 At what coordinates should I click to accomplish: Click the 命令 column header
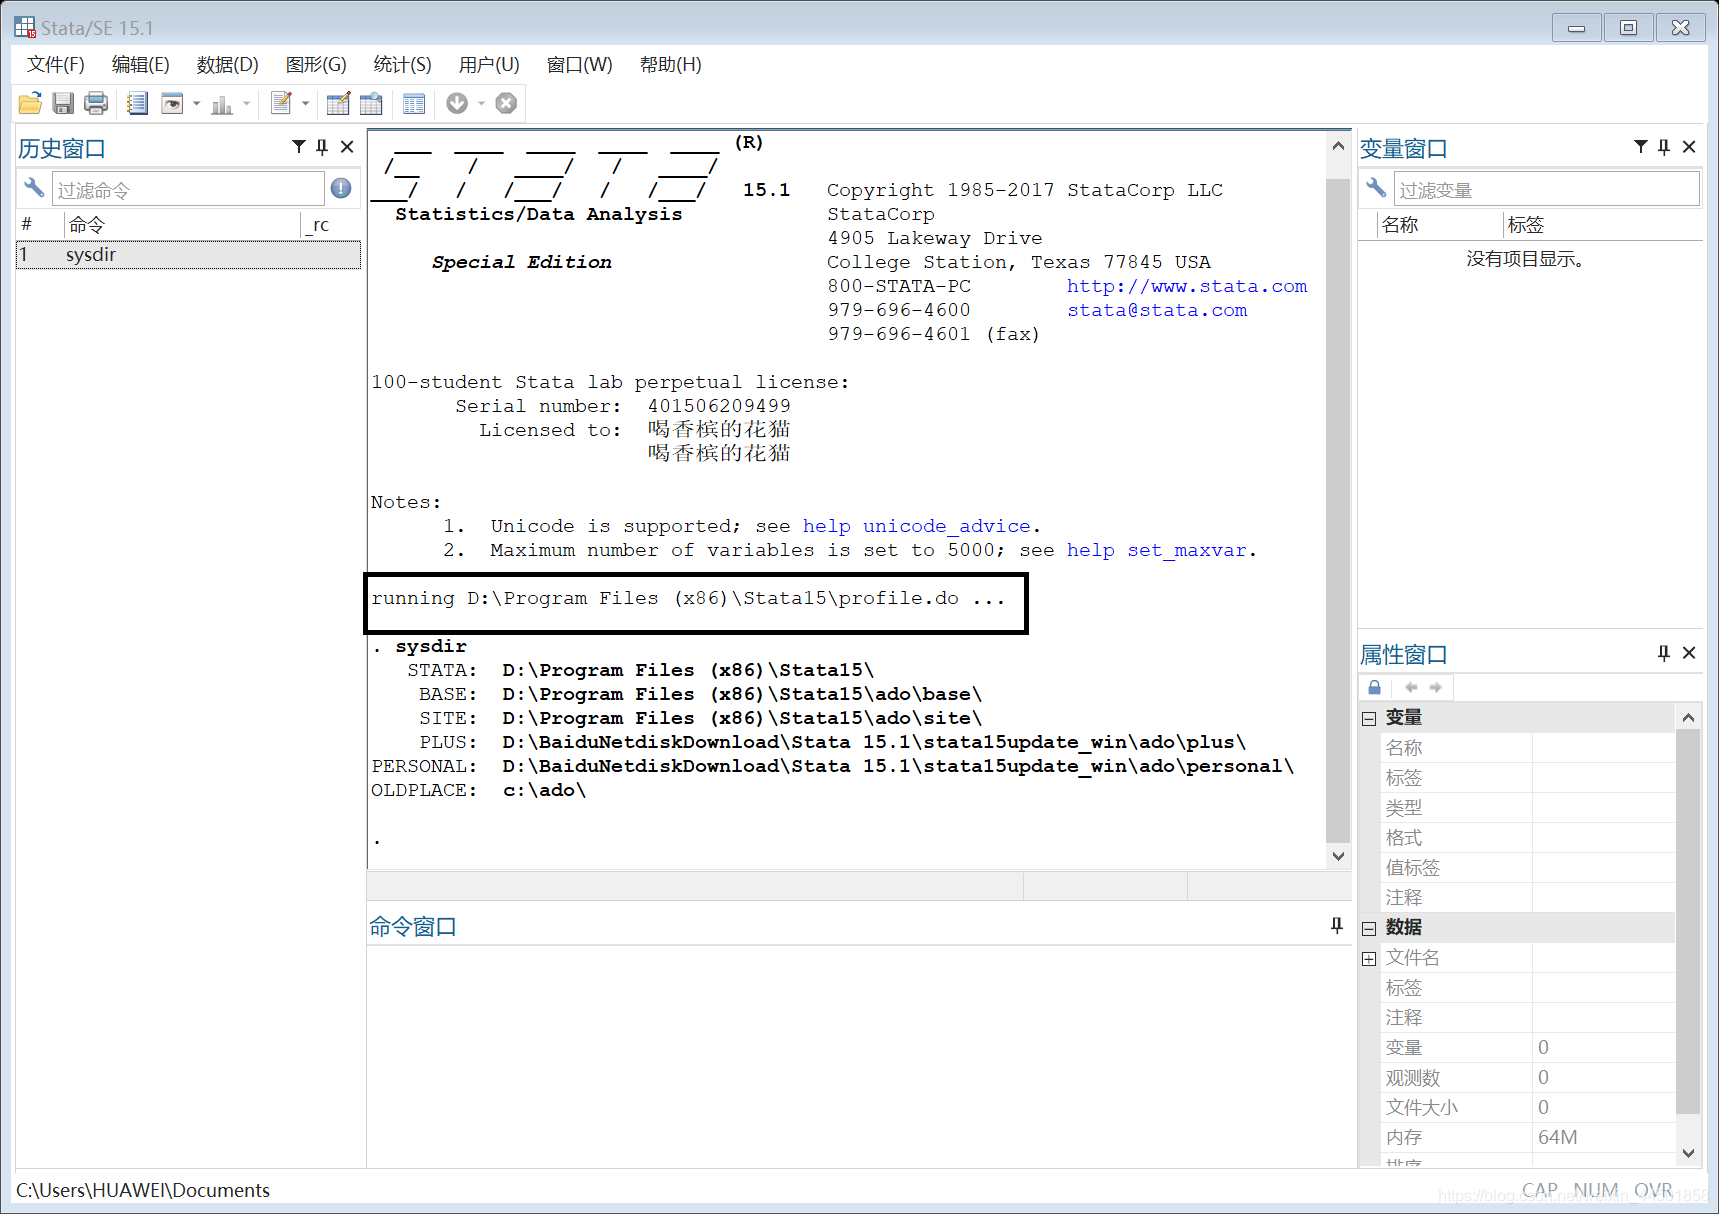[182, 225]
